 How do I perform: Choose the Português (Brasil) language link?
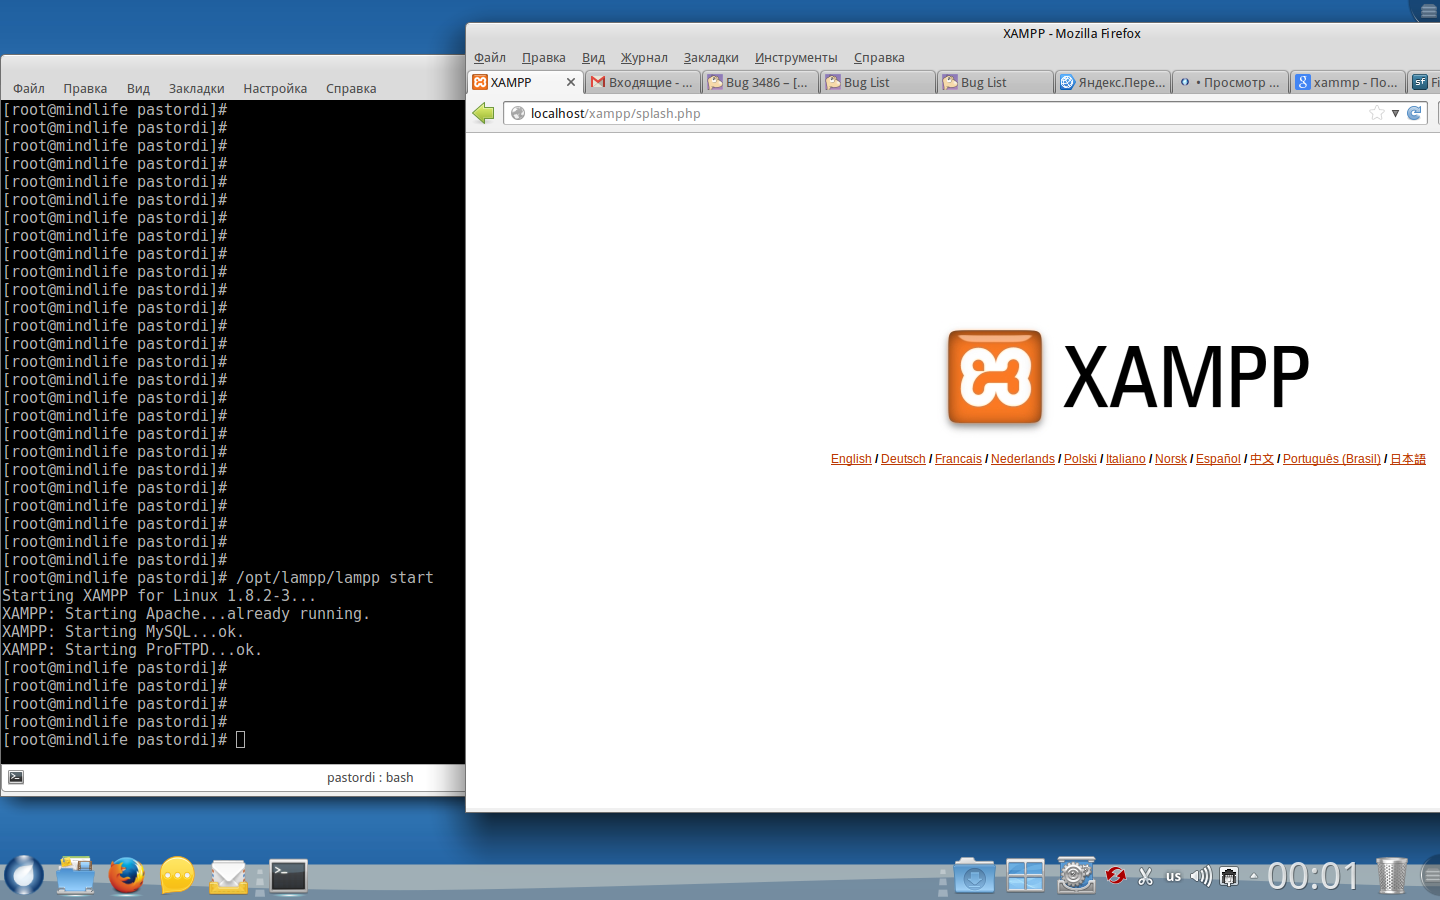pyautogui.click(x=1332, y=459)
